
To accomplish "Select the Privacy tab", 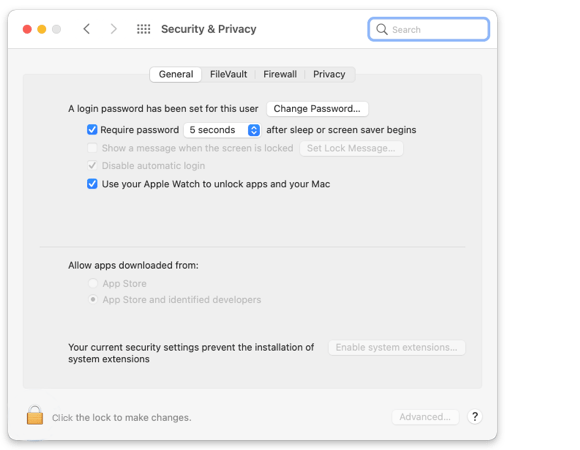I will [329, 74].
